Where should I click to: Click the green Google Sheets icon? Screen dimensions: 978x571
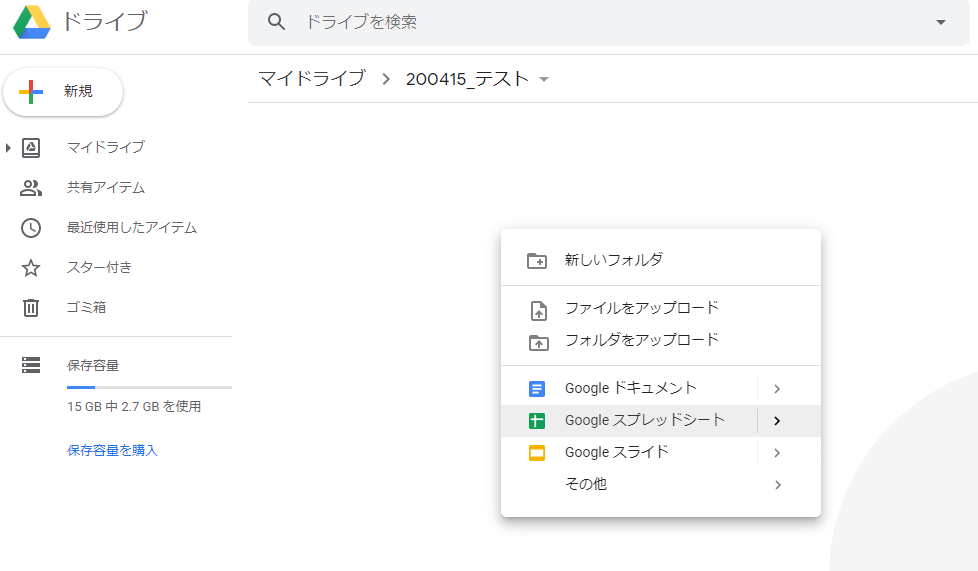point(536,421)
